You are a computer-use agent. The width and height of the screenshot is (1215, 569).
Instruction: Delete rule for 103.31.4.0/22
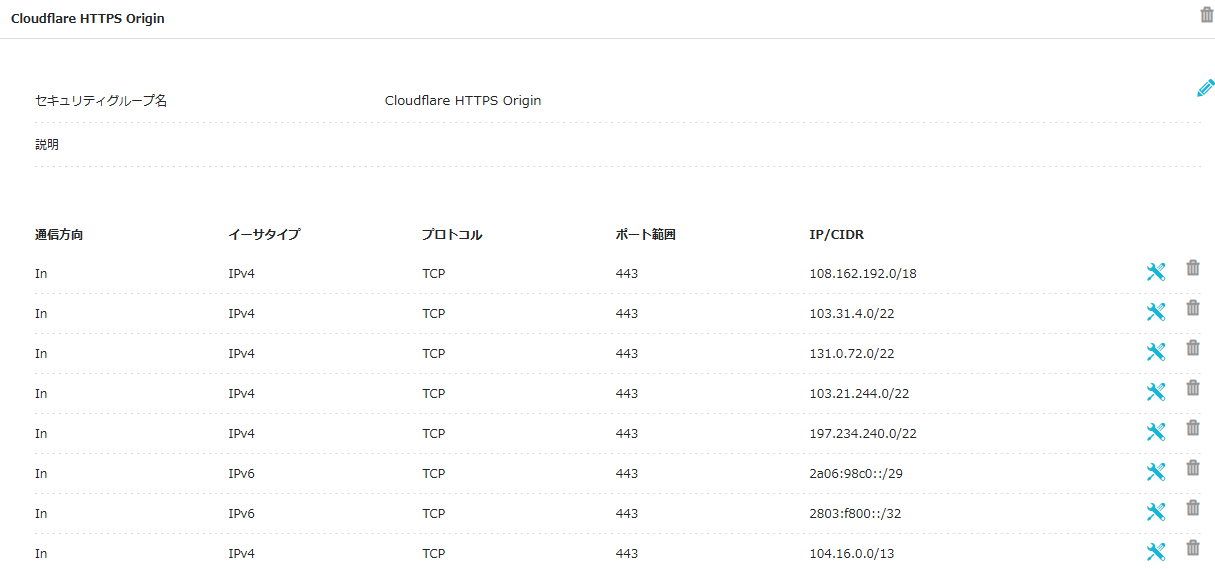tap(1193, 308)
